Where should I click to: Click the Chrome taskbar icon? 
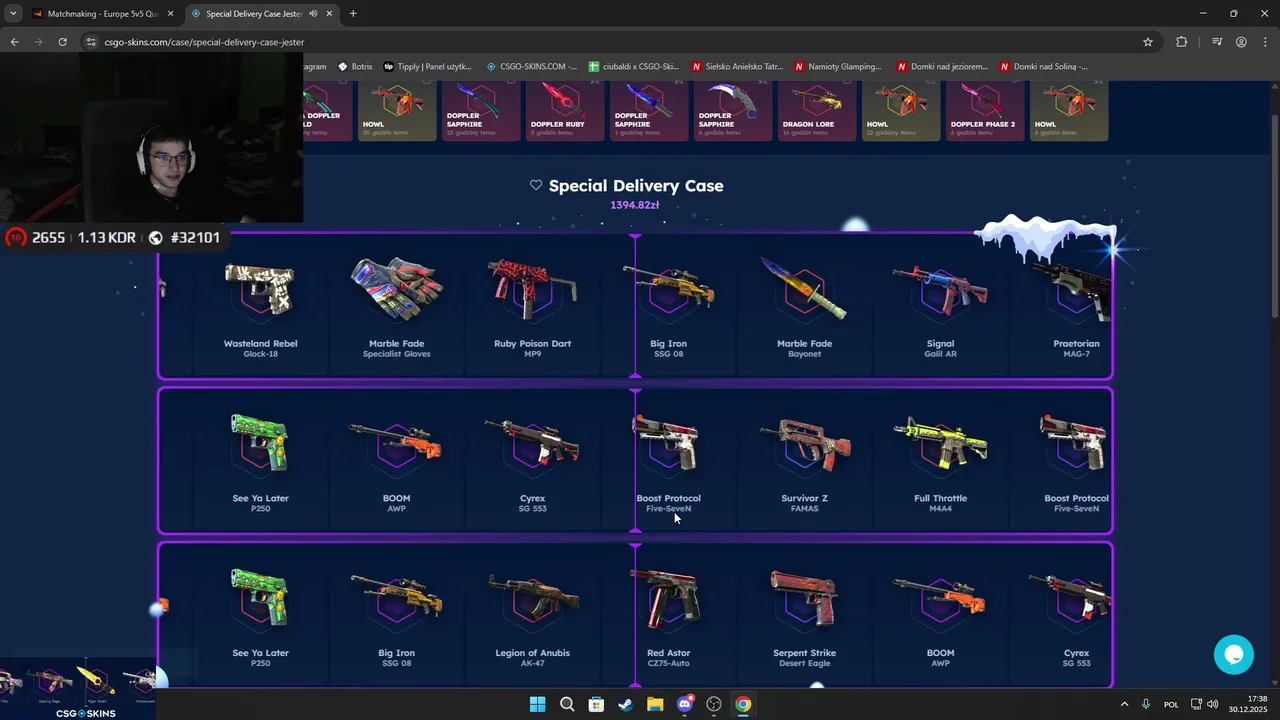point(743,704)
